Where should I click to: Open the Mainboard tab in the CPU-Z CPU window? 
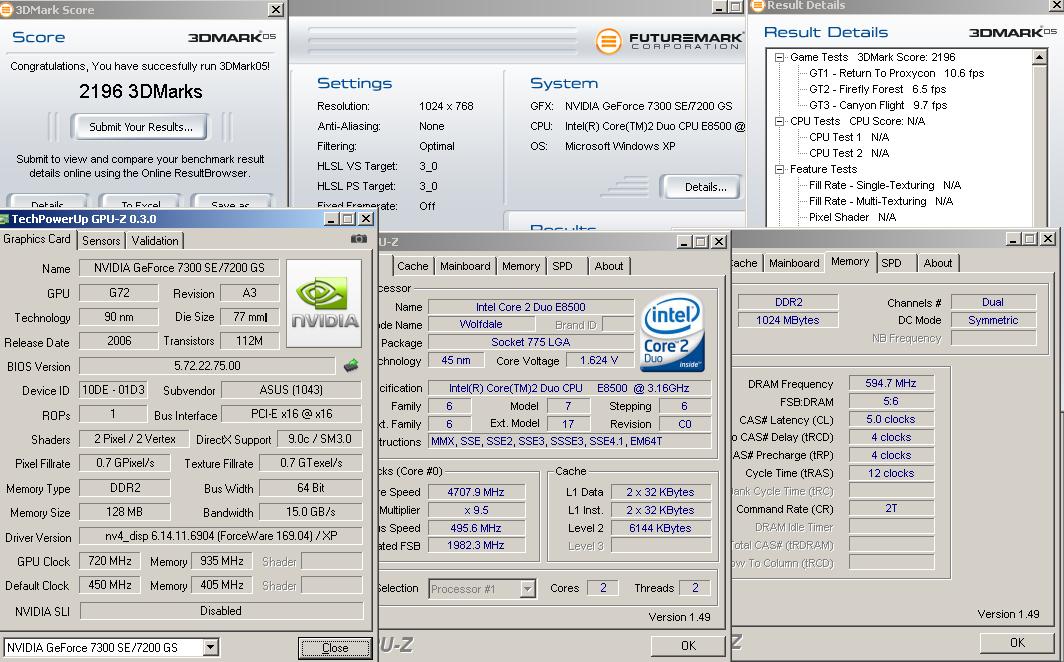465,266
